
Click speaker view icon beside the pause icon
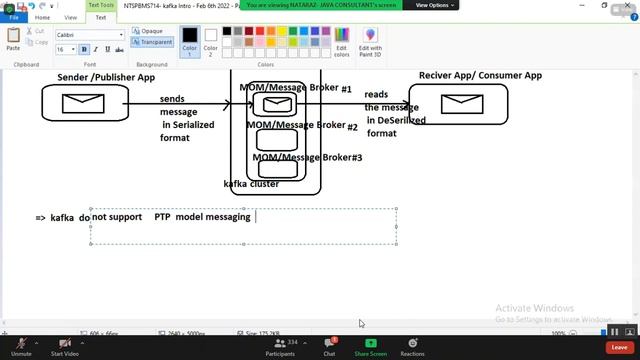pos(629,332)
